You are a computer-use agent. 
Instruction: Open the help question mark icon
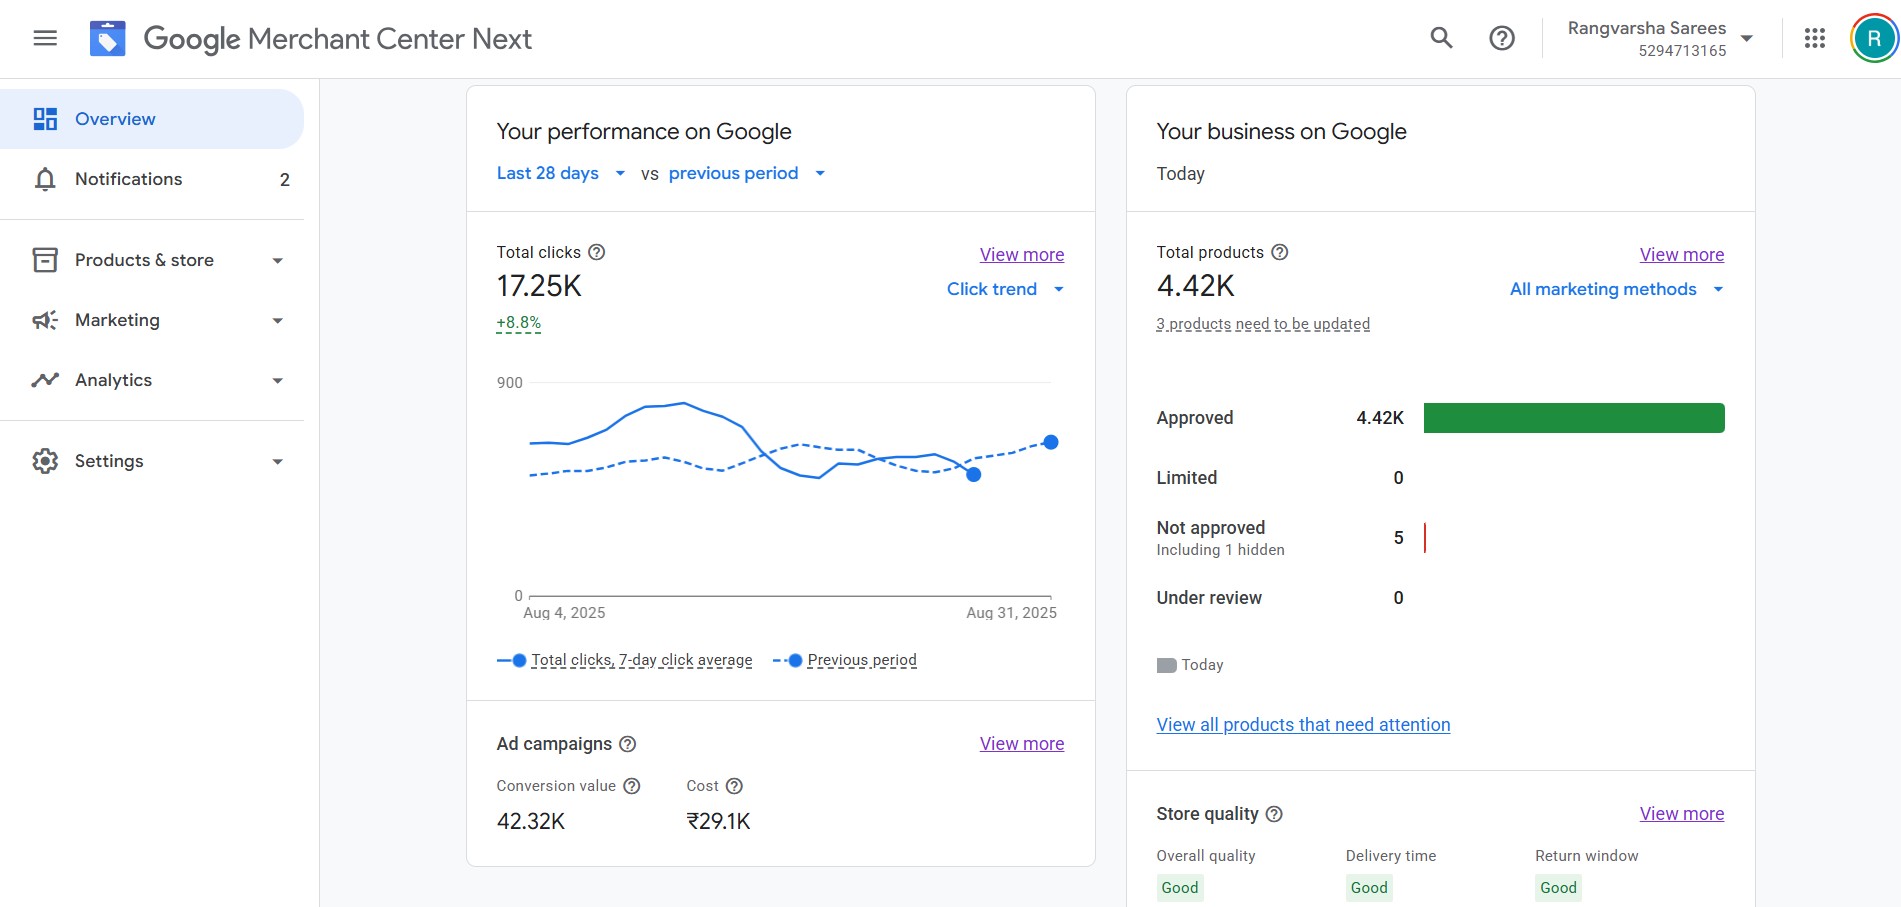click(x=1501, y=38)
